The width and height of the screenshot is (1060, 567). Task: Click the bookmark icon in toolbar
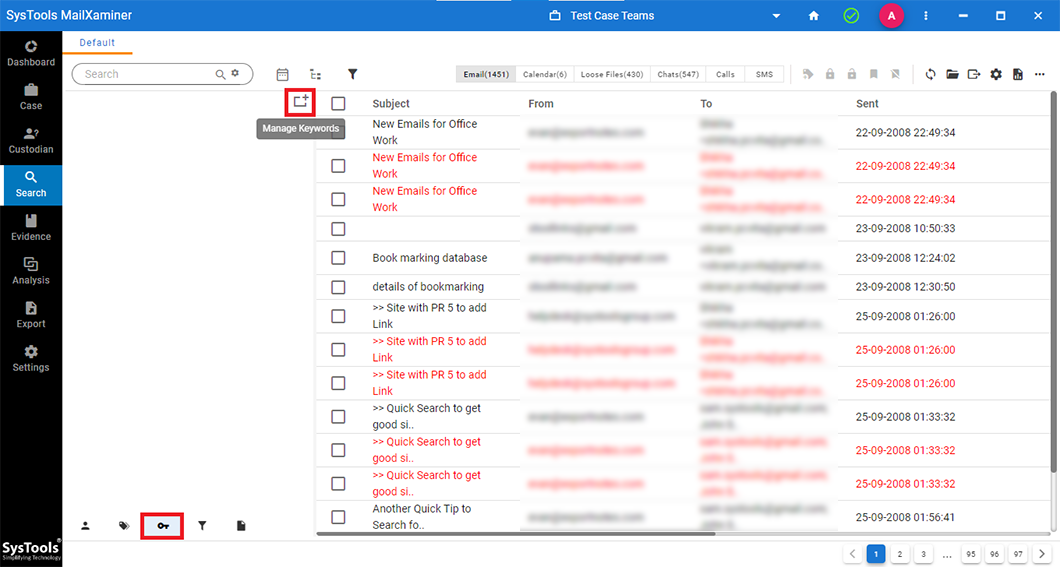click(x=873, y=74)
